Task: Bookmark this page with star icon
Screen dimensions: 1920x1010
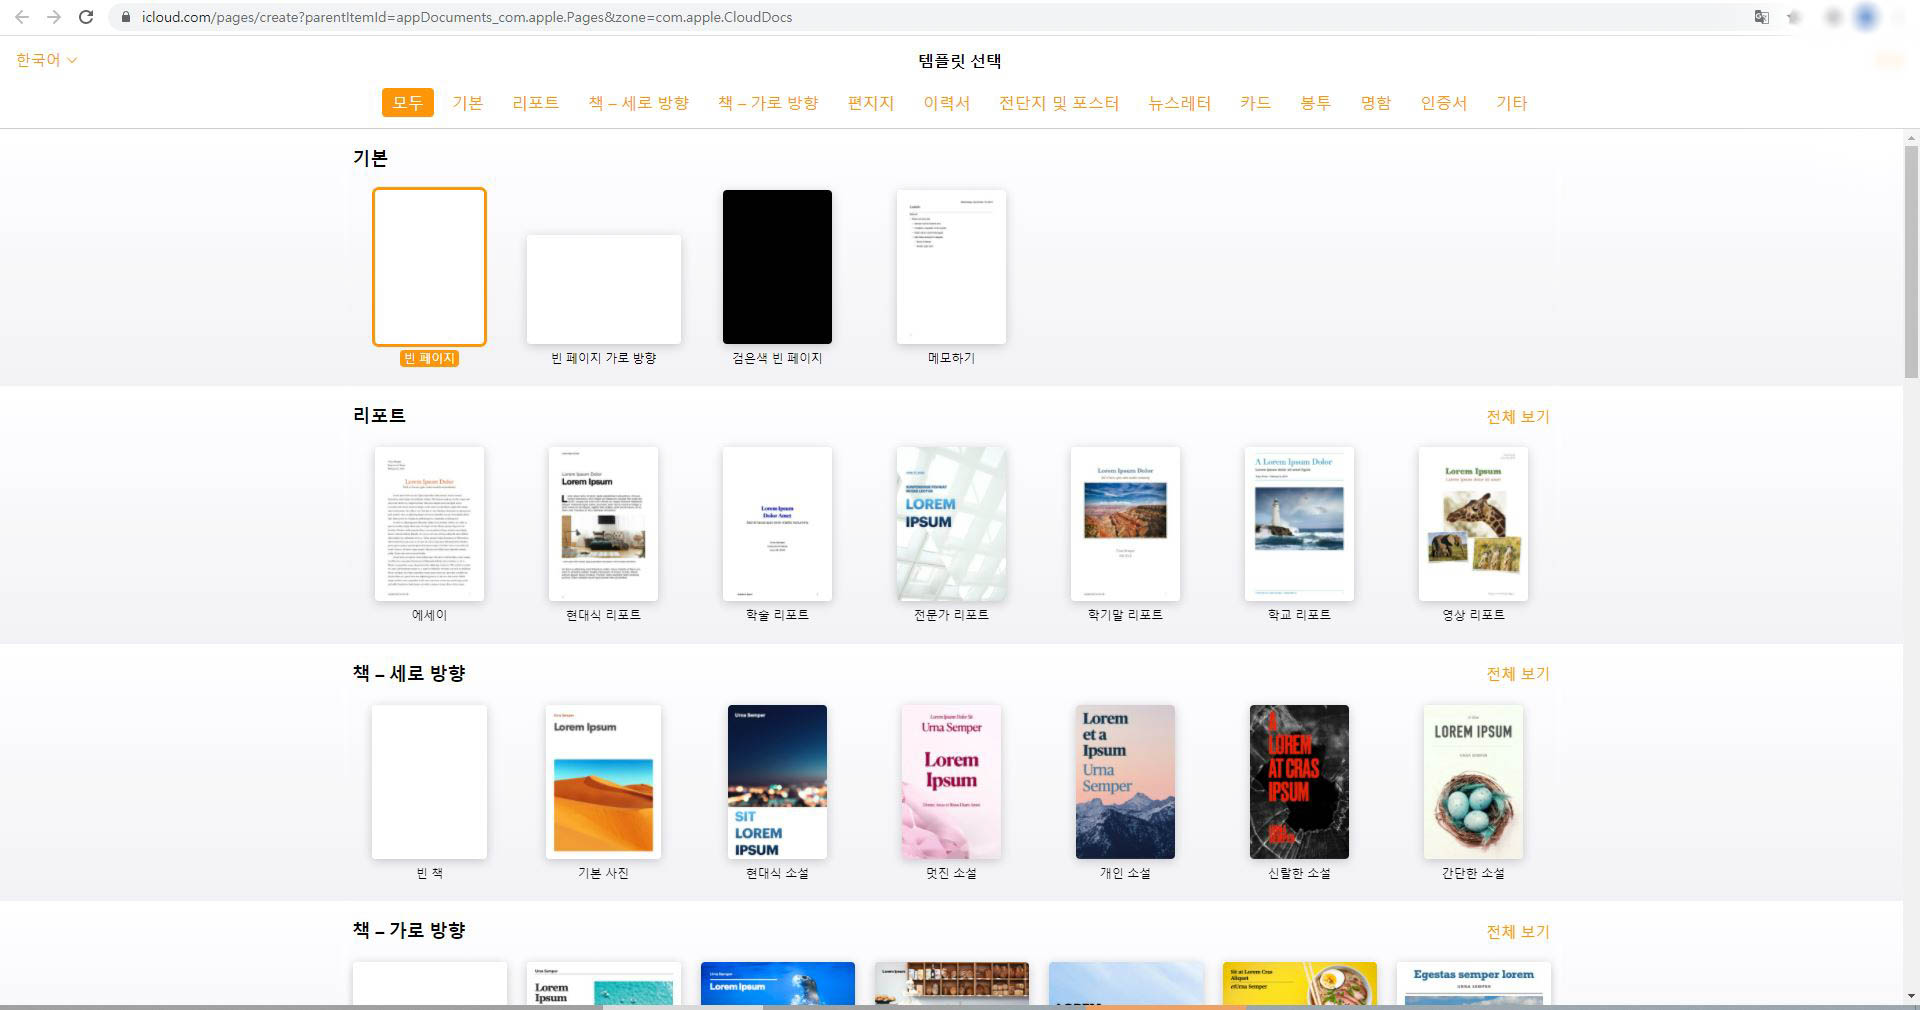Action: [x=1794, y=17]
